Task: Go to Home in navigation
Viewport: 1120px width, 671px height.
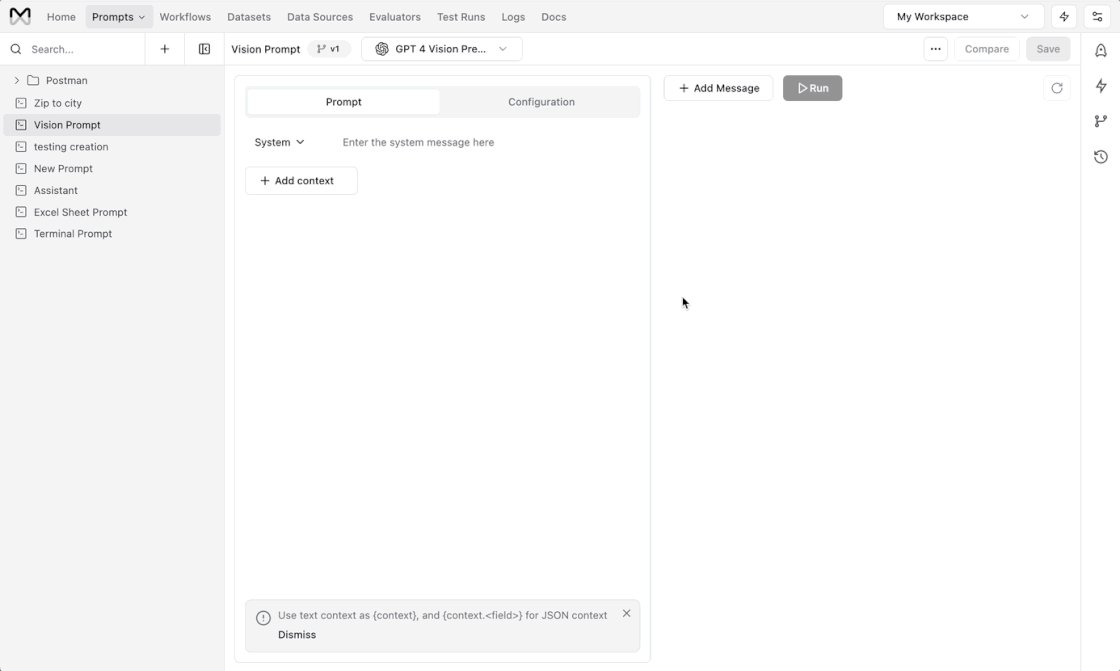Action: pyautogui.click(x=61, y=16)
